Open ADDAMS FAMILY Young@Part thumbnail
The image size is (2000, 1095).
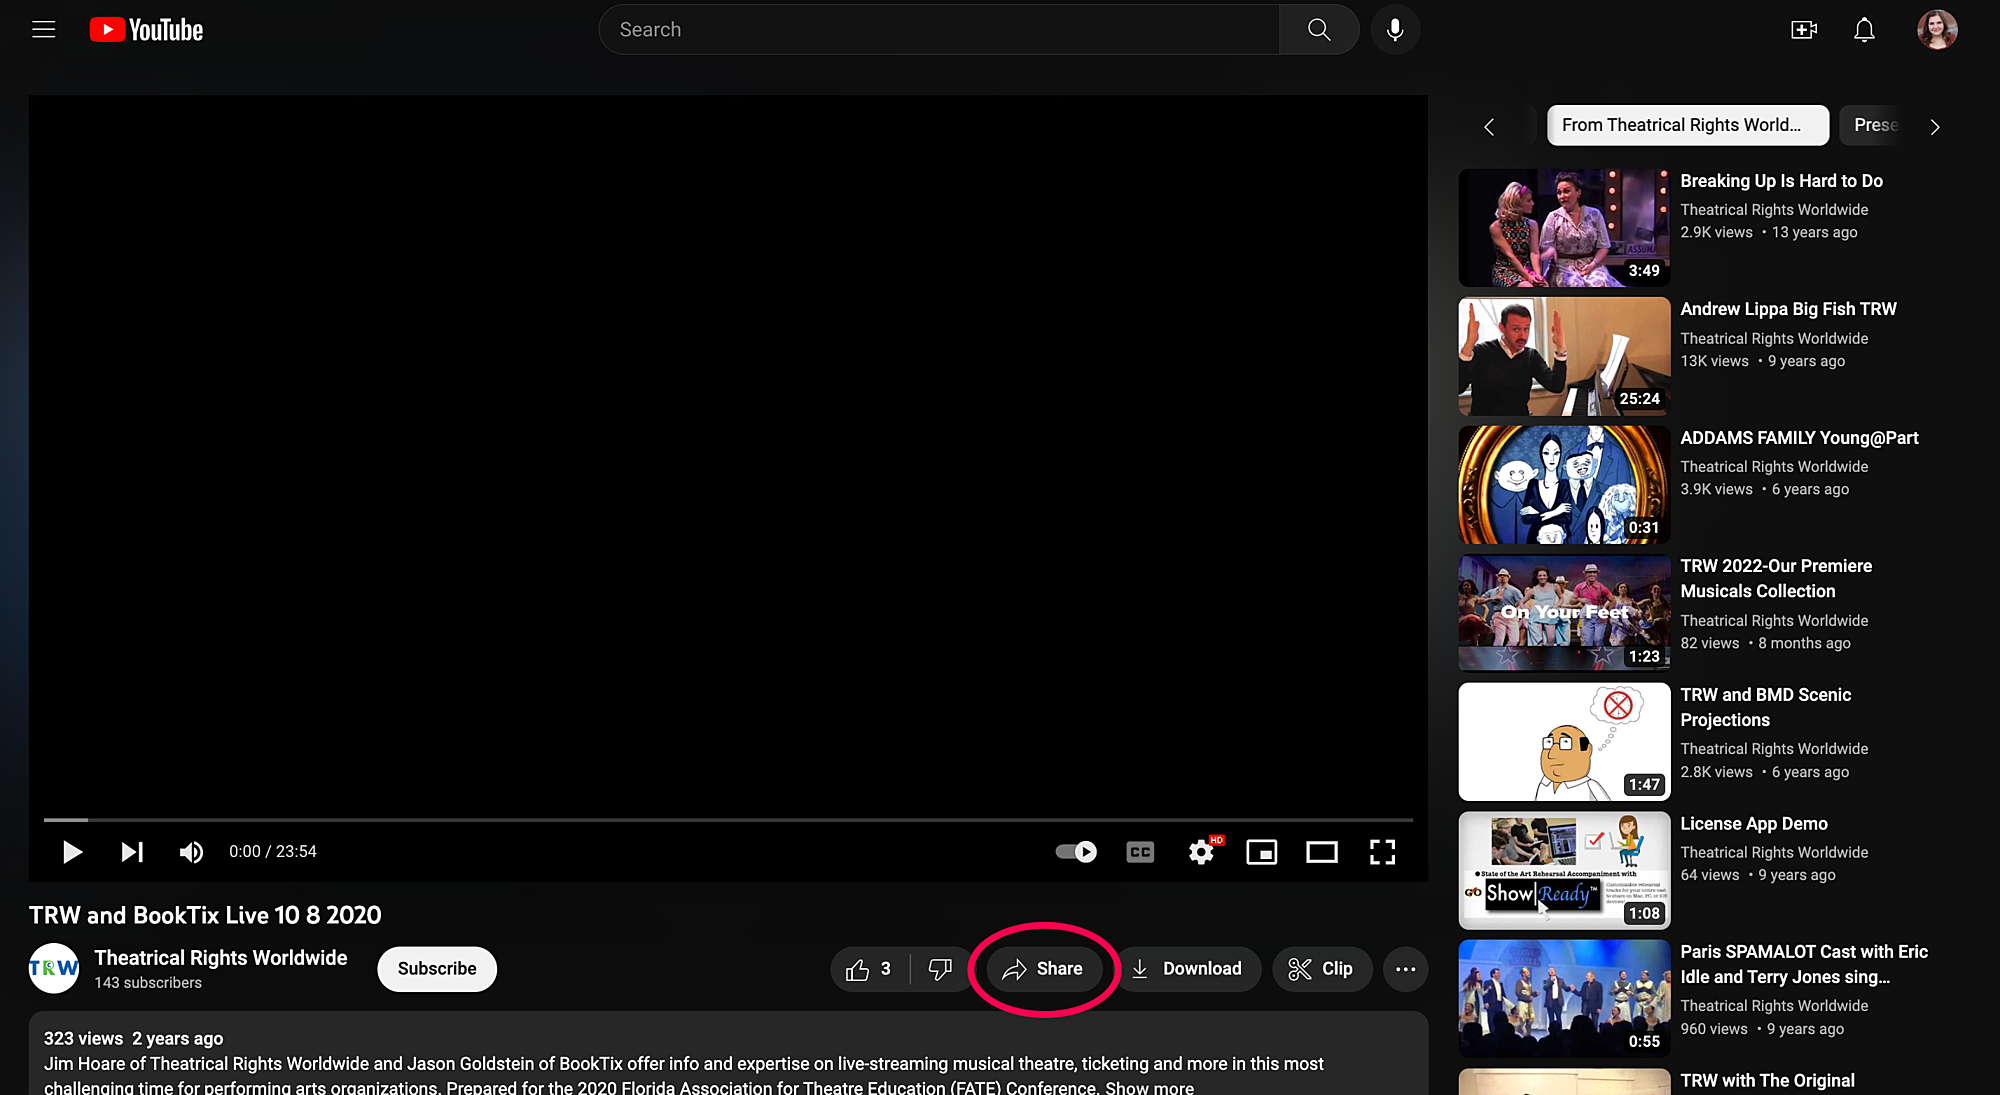click(x=1564, y=485)
